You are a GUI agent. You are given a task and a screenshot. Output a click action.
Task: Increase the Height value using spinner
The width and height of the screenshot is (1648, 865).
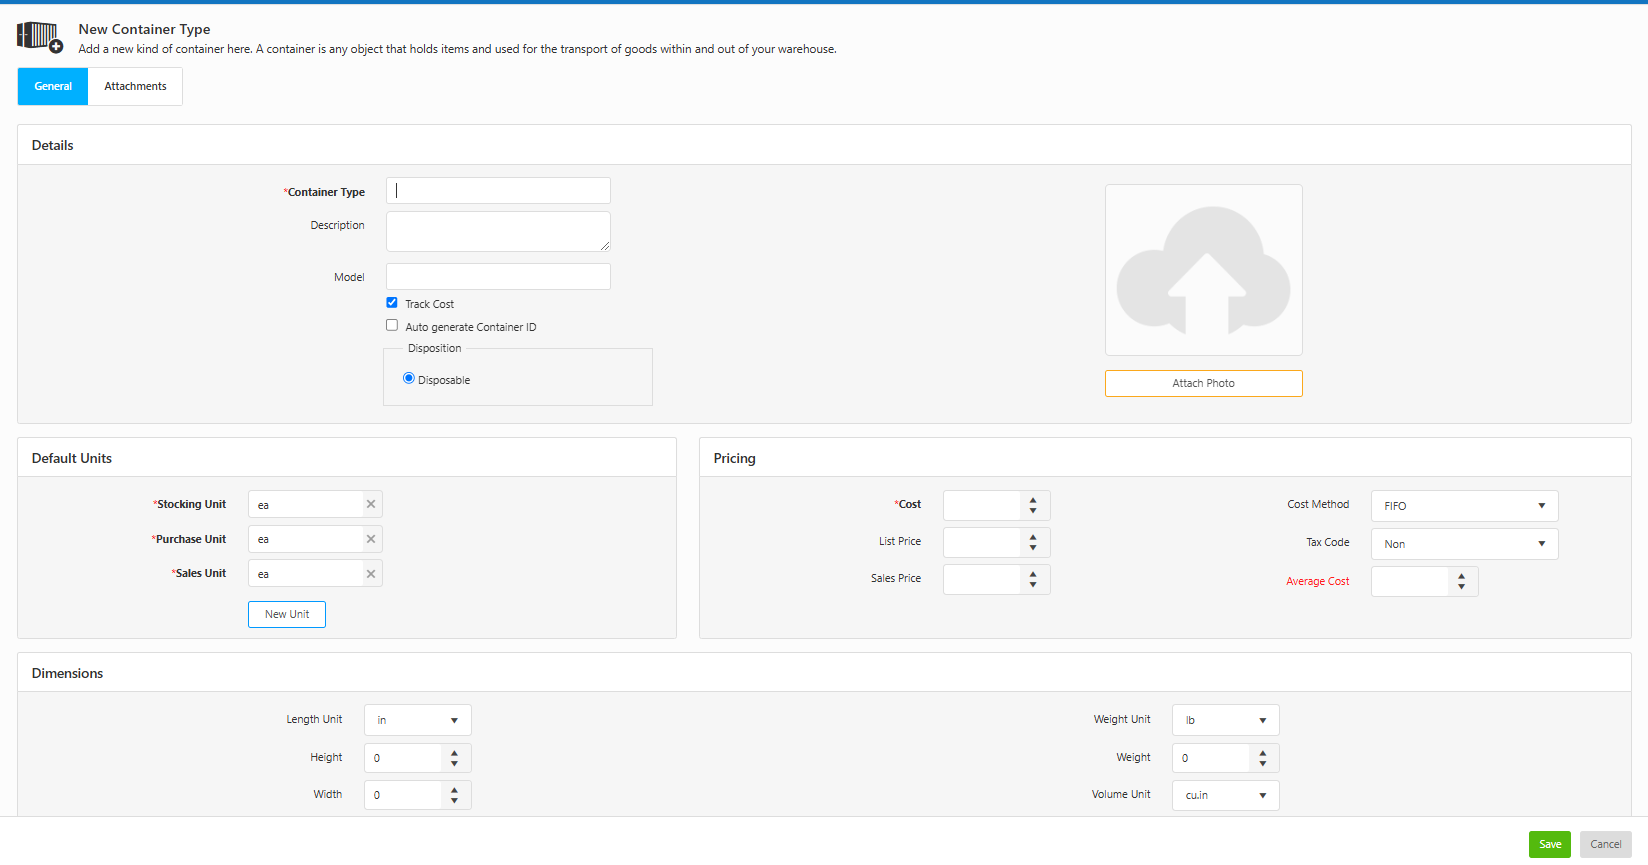tap(455, 752)
